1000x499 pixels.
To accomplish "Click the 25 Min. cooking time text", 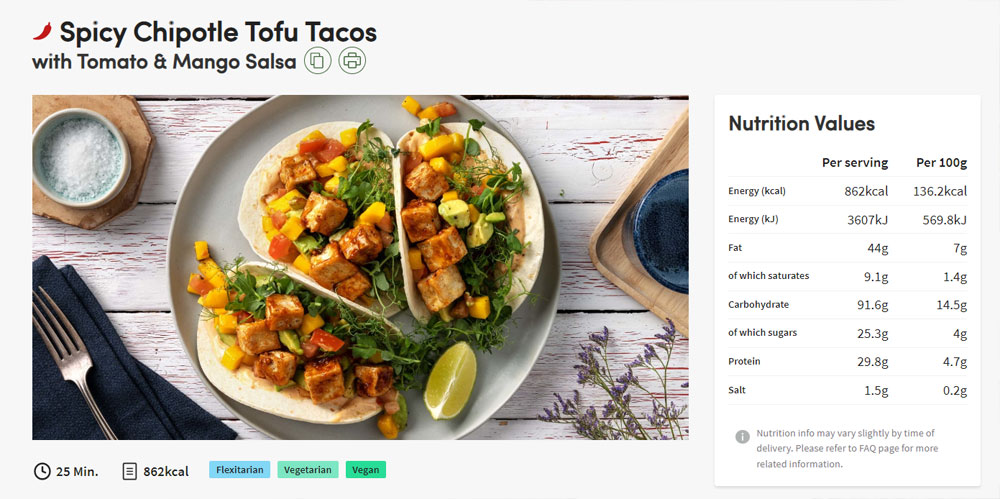I will [x=77, y=472].
